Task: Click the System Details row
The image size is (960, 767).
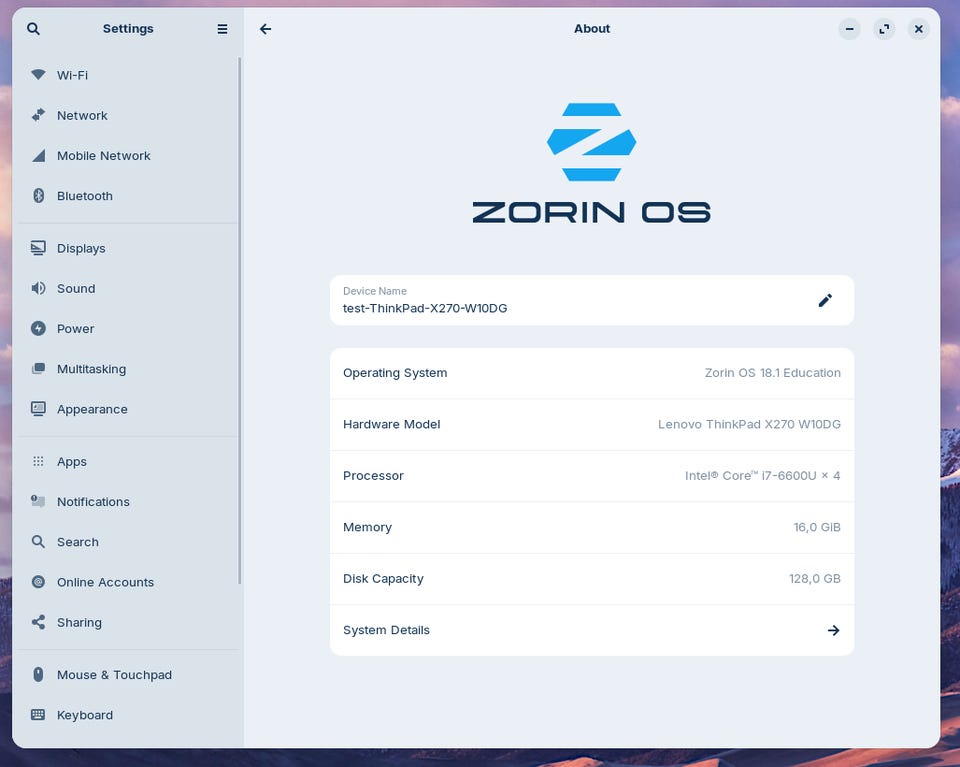Action: tap(591, 630)
